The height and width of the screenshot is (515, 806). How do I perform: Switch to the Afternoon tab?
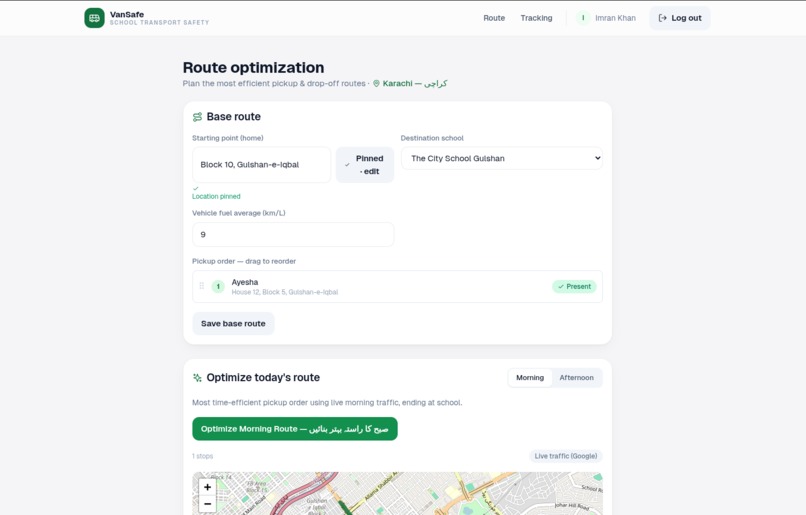tap(576, 378)
